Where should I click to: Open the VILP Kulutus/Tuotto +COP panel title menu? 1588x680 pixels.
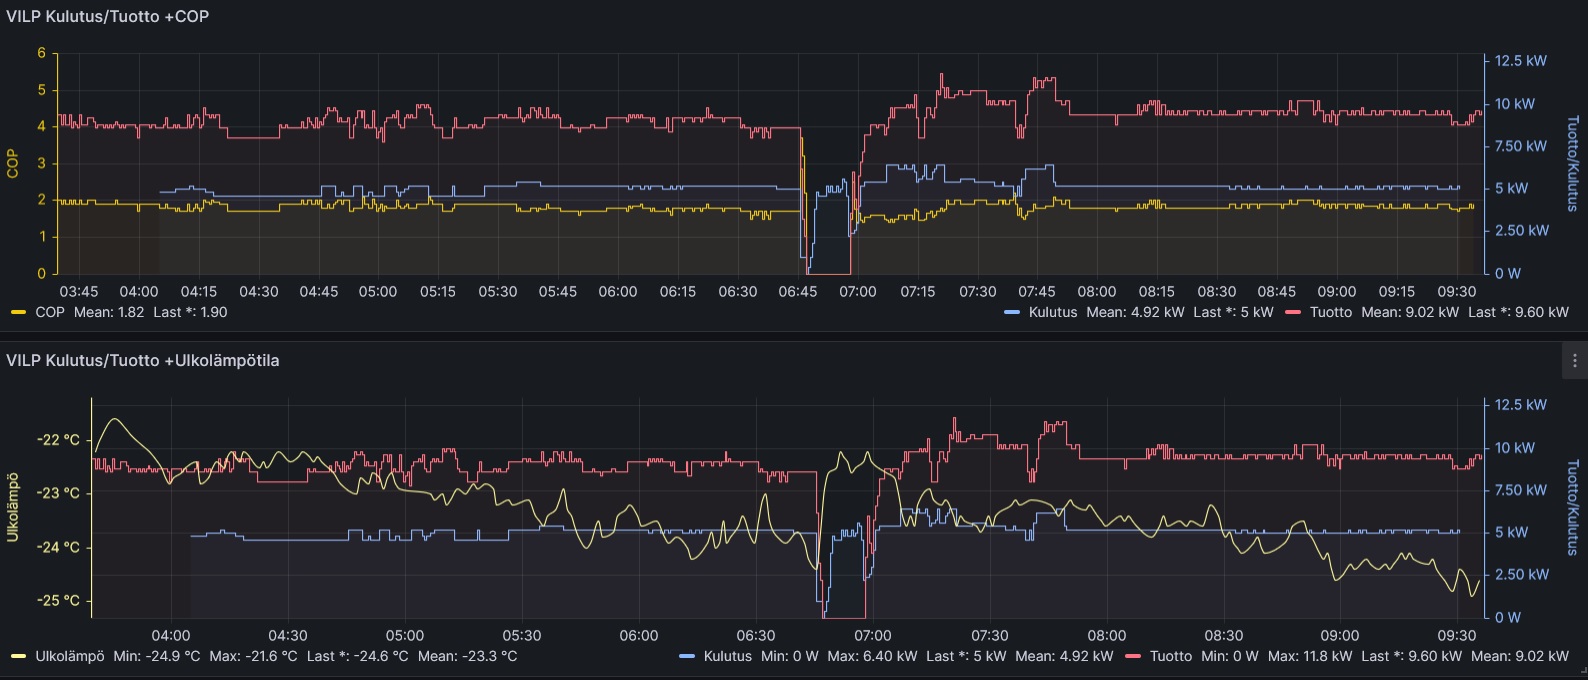pos(107,16)
